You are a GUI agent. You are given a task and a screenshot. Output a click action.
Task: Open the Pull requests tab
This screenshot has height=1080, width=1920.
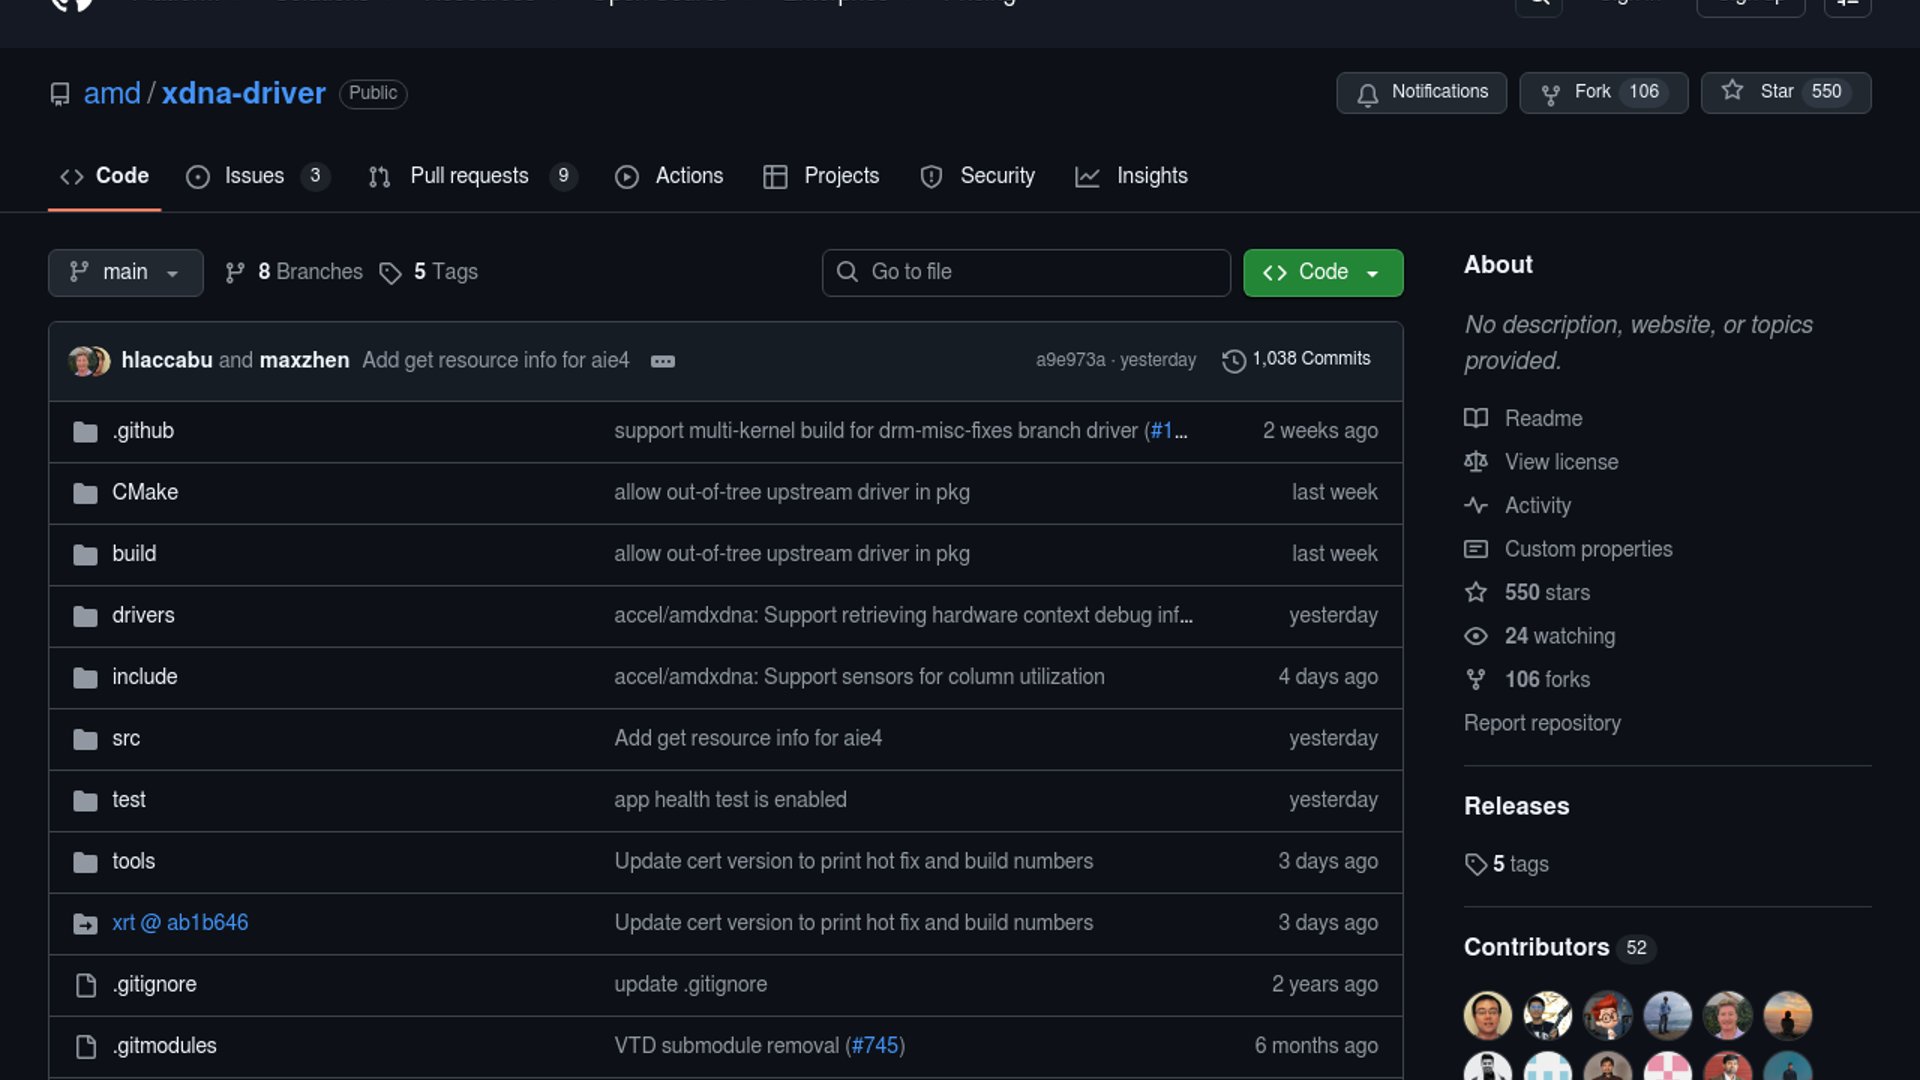(469, 176)
